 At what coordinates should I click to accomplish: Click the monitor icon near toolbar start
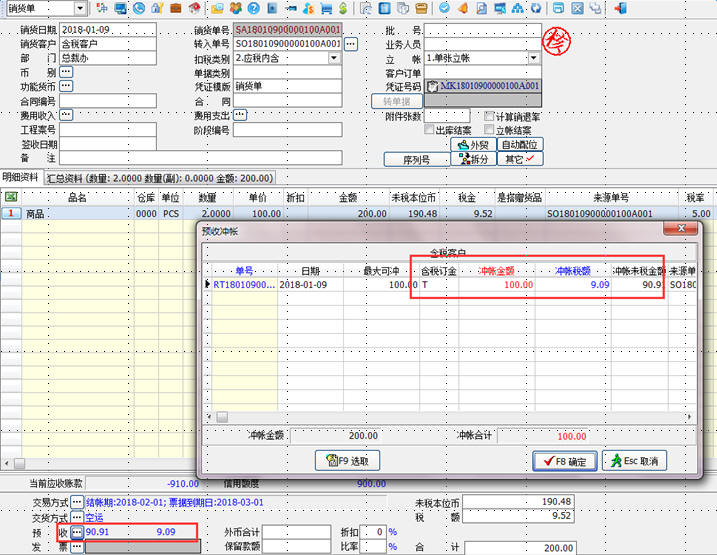click(121, 8)
